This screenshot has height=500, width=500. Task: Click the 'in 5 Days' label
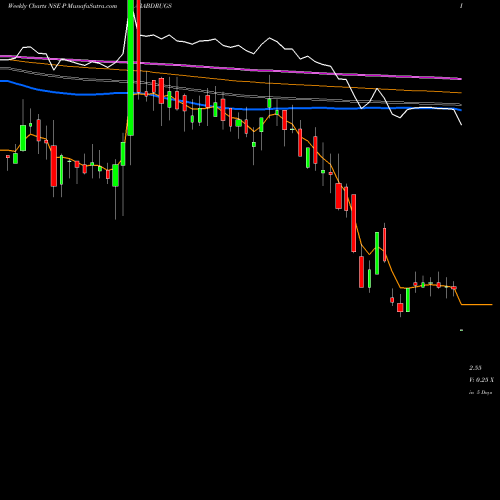point(480,393)
